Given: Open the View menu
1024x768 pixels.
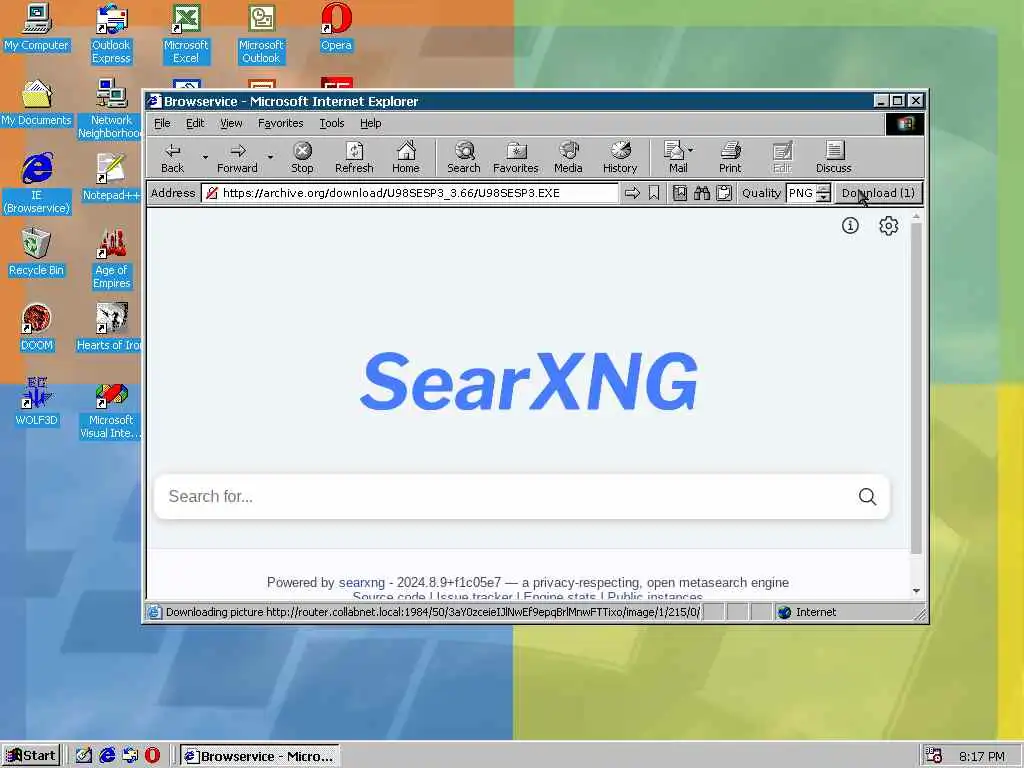Looking at the screenshot, I should [231, 123].
